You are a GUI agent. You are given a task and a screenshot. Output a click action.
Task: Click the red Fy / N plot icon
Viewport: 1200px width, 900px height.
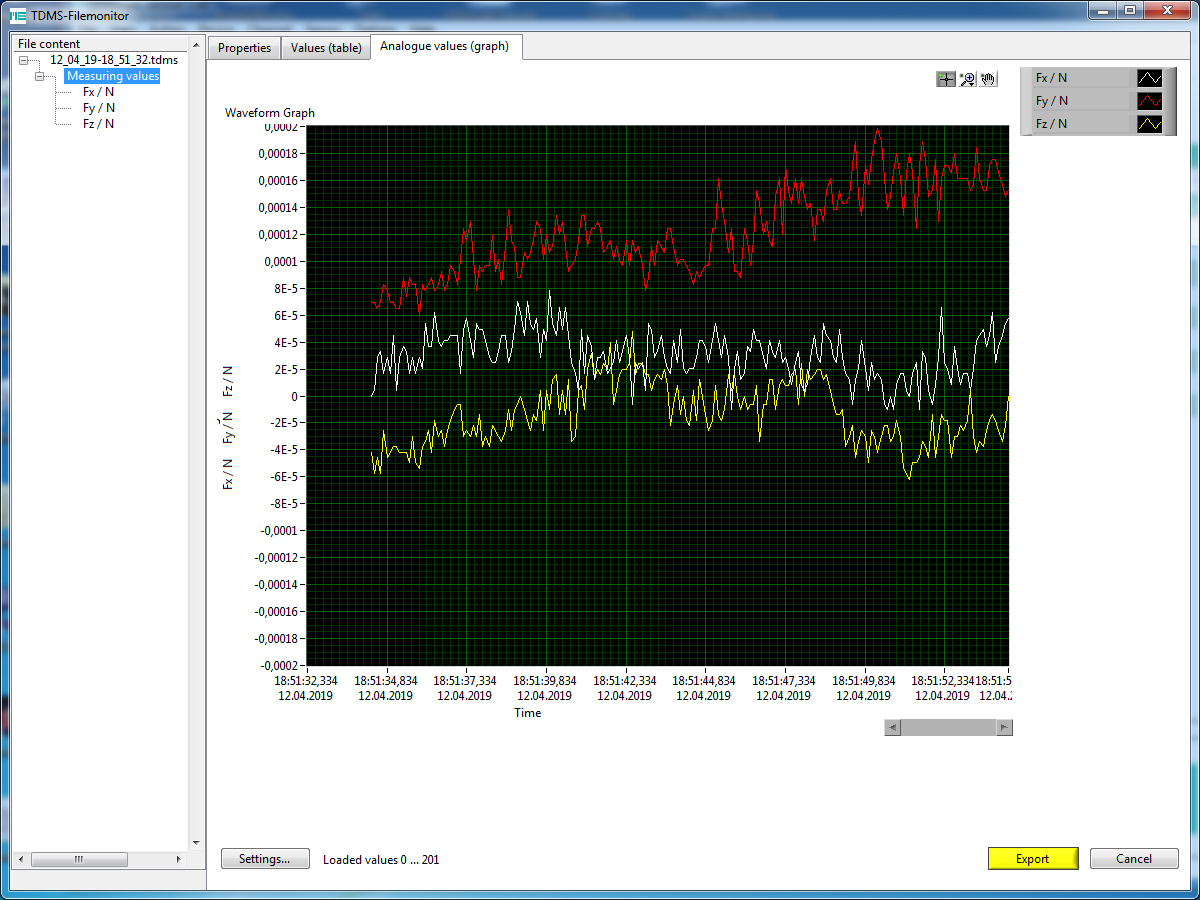click(1150, 101)
